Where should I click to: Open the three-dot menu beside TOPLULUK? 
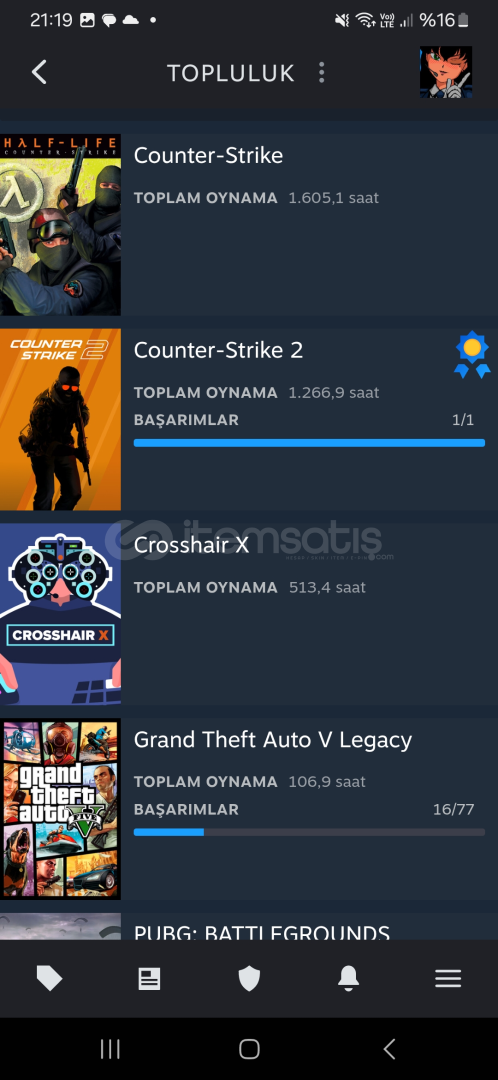click(321, 73)
